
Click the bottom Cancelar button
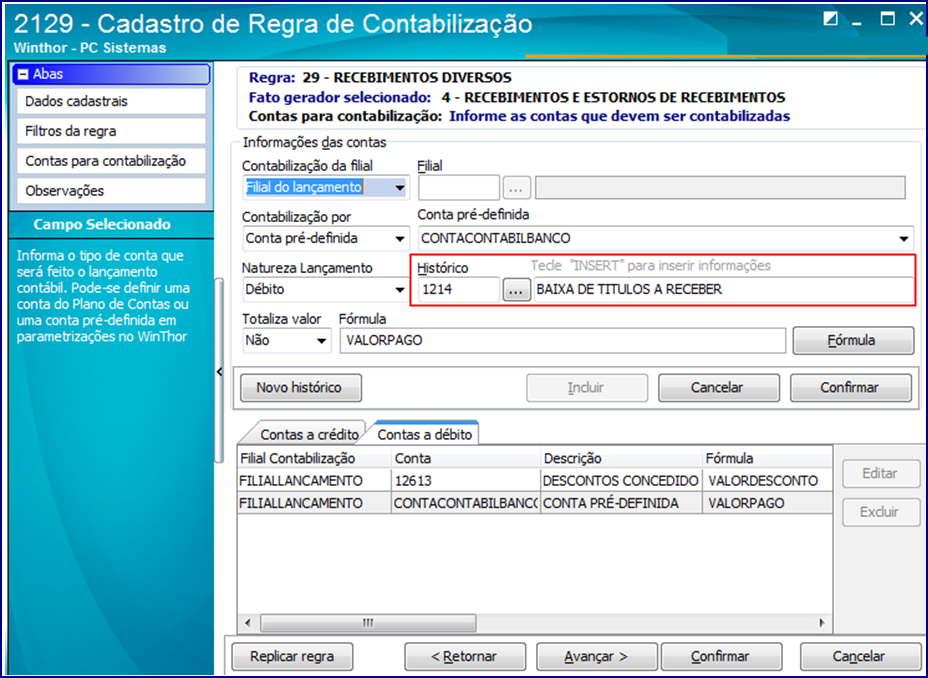tap(859, 657)
